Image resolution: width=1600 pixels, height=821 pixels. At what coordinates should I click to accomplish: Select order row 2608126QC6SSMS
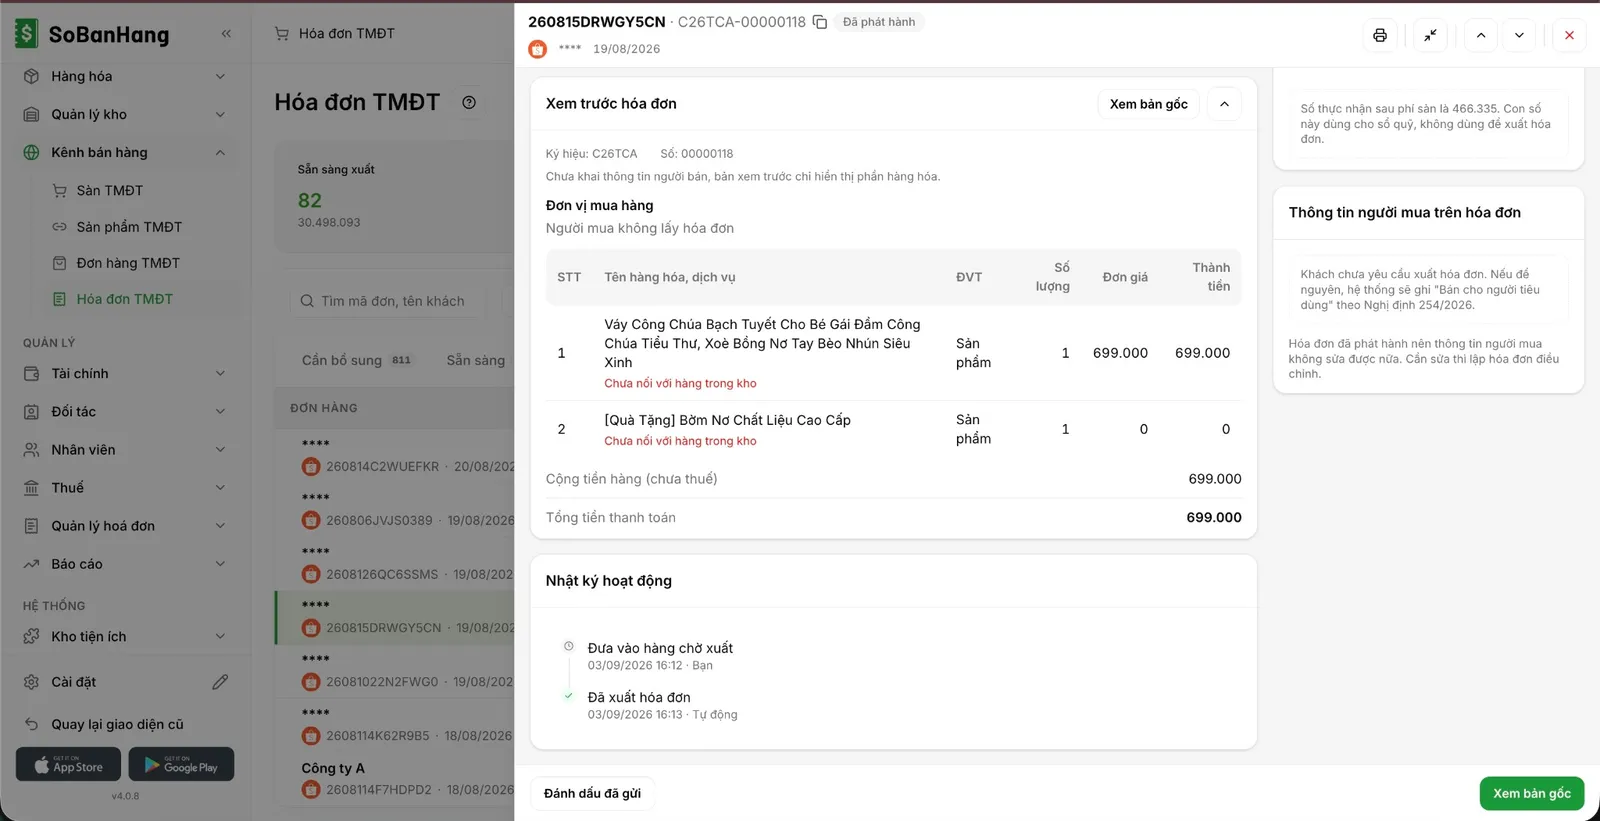coord(394,563)
